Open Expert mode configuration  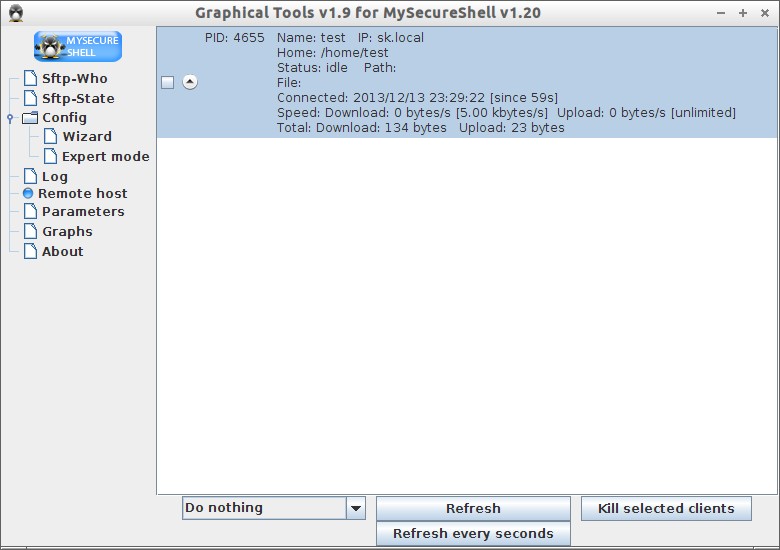click(105, 157)
